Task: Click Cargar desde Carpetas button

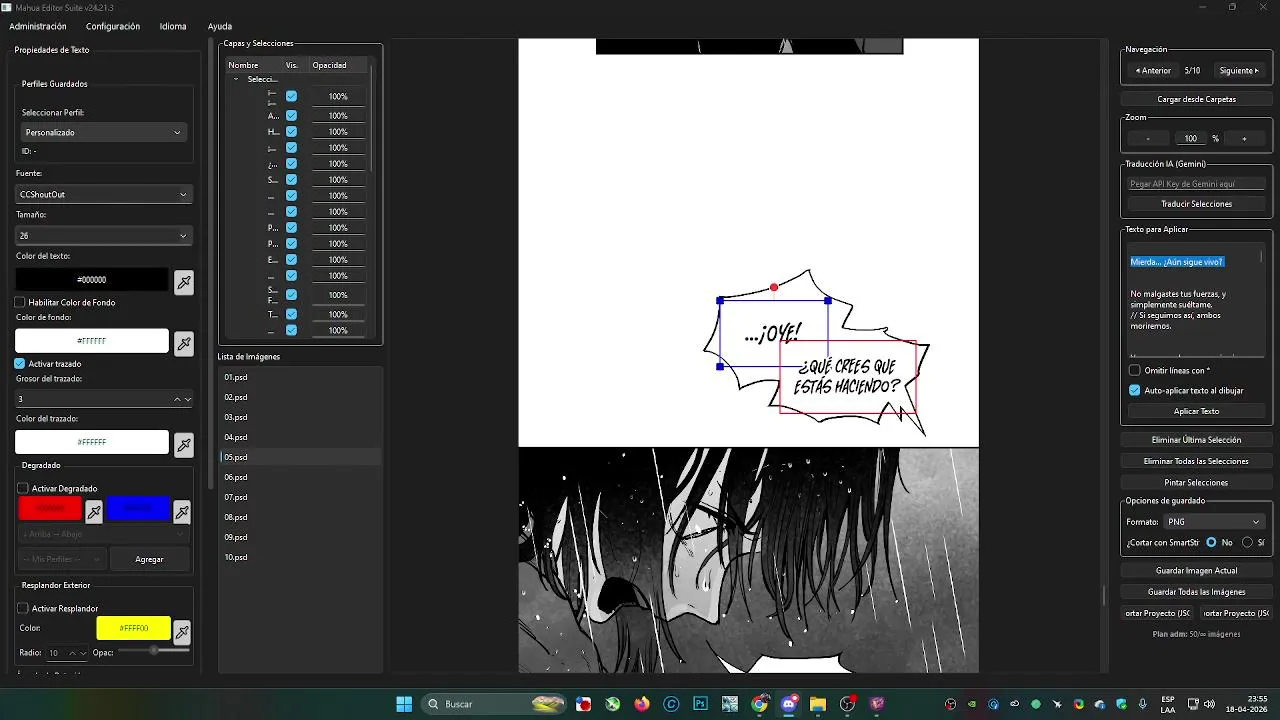Action: point(1196,99)
